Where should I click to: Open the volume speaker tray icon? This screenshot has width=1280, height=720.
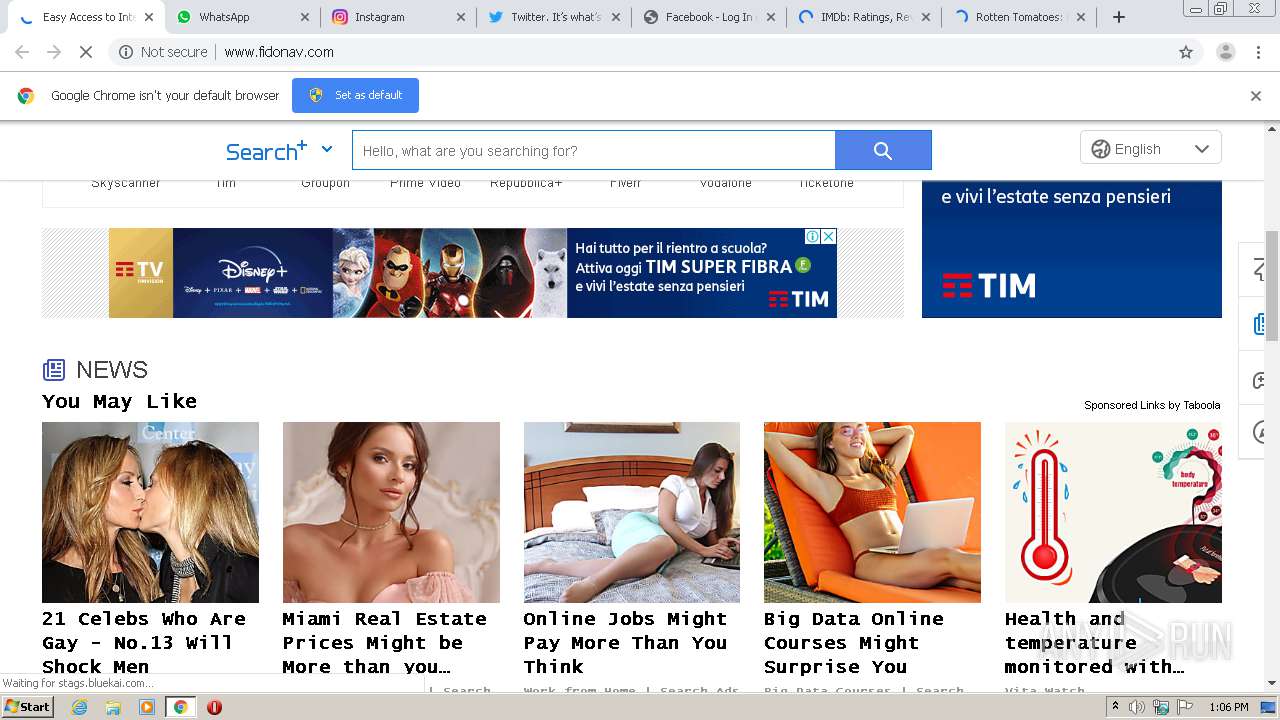click(1136, 707)
